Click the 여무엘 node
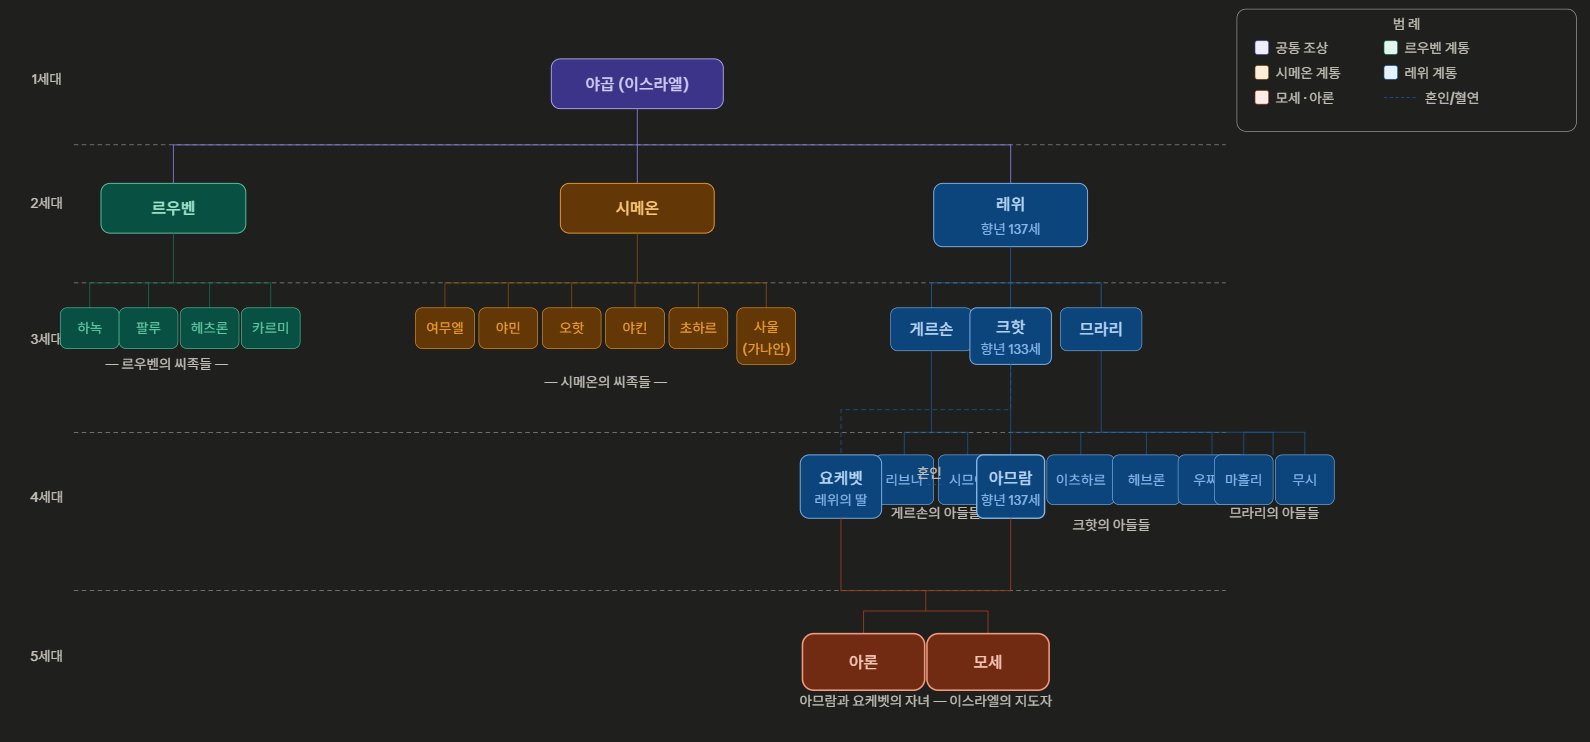This screenshot has height=742, width=1590. tap(445, 328)
